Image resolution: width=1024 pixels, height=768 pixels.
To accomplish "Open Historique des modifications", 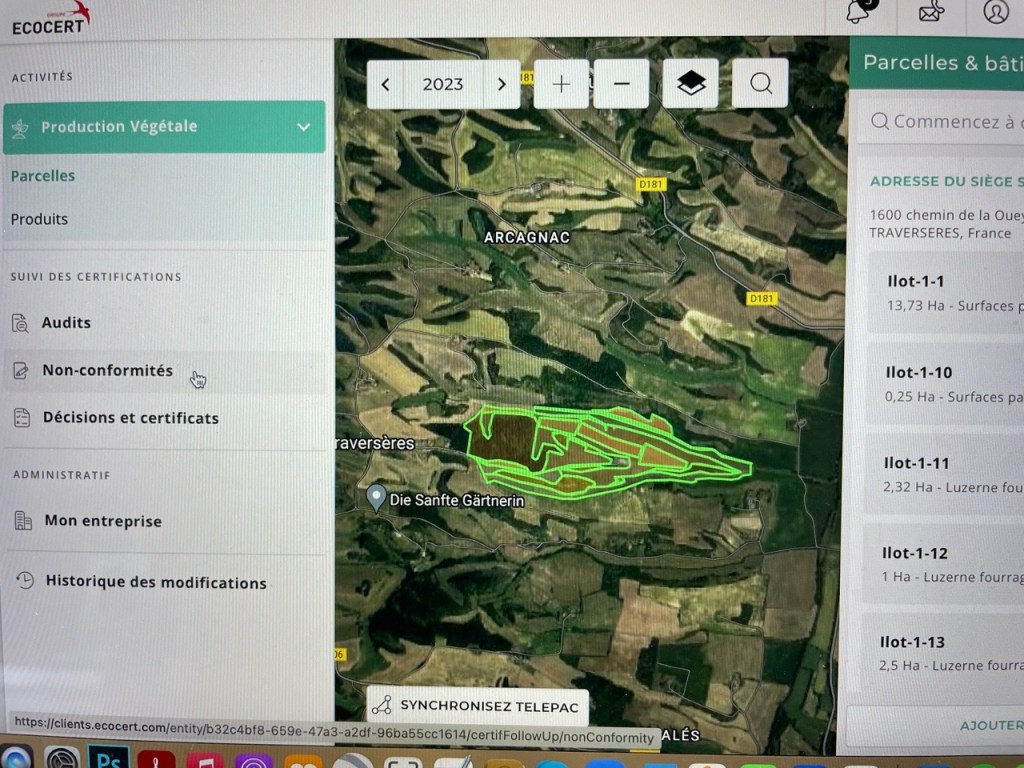I will pyautogui.click(x=155, y=582).
